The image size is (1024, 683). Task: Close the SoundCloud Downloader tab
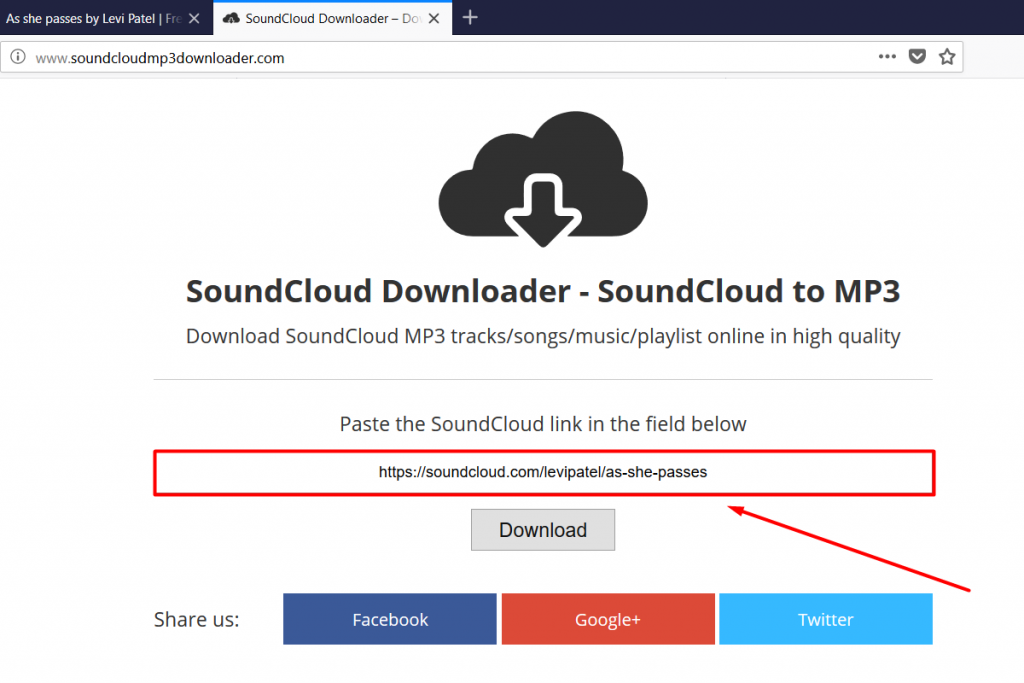coord(434,18)
